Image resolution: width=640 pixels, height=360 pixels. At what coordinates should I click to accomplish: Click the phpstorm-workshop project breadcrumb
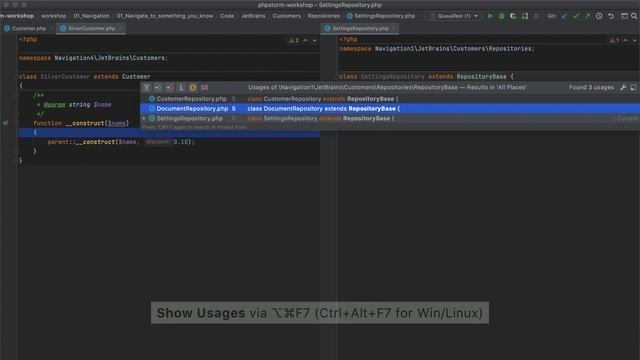(x=17, y=16)
